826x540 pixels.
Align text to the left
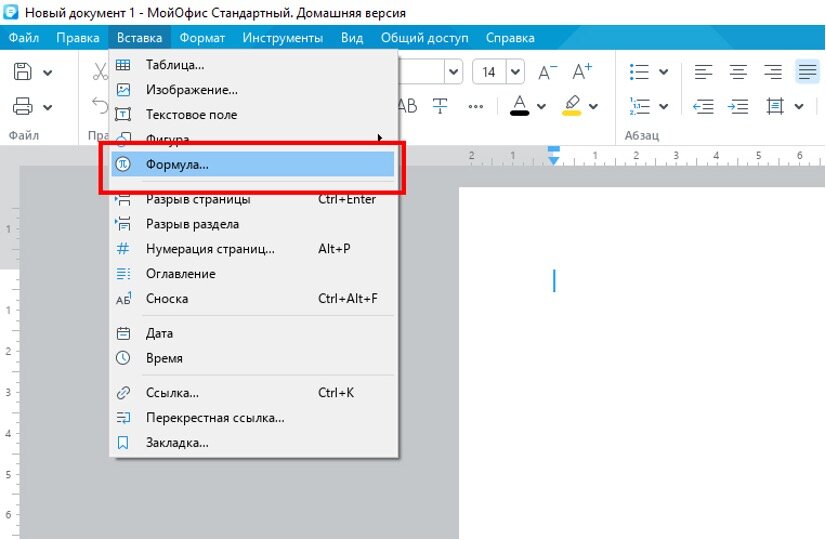pos(703,72)
